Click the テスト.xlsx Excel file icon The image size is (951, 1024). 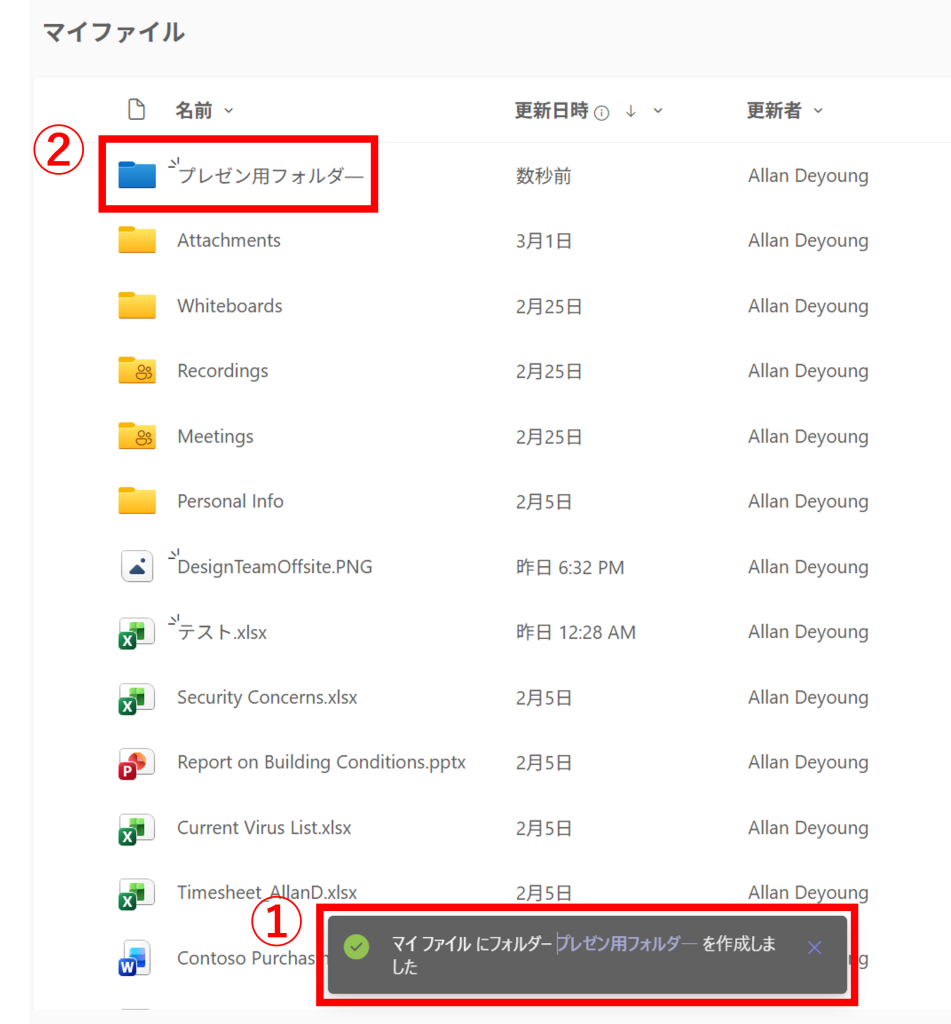pyautogui.click(x=137, y=632)
